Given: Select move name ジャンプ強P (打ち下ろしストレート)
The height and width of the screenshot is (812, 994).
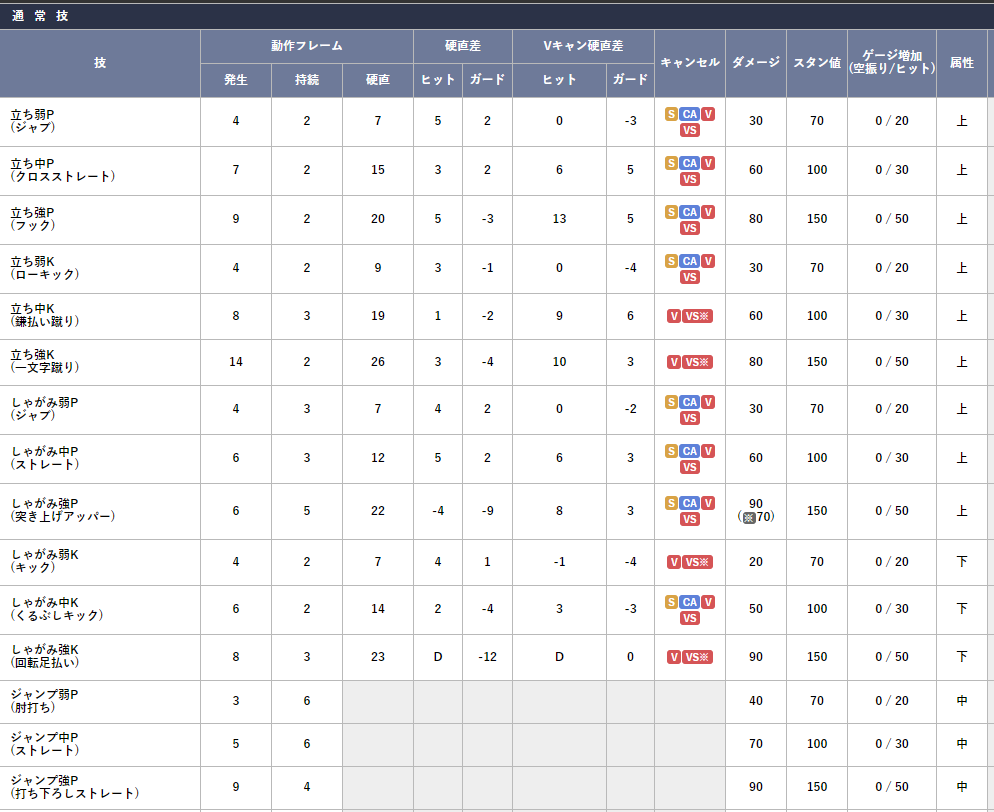Looking at the screenshot, I should [75, 787].
